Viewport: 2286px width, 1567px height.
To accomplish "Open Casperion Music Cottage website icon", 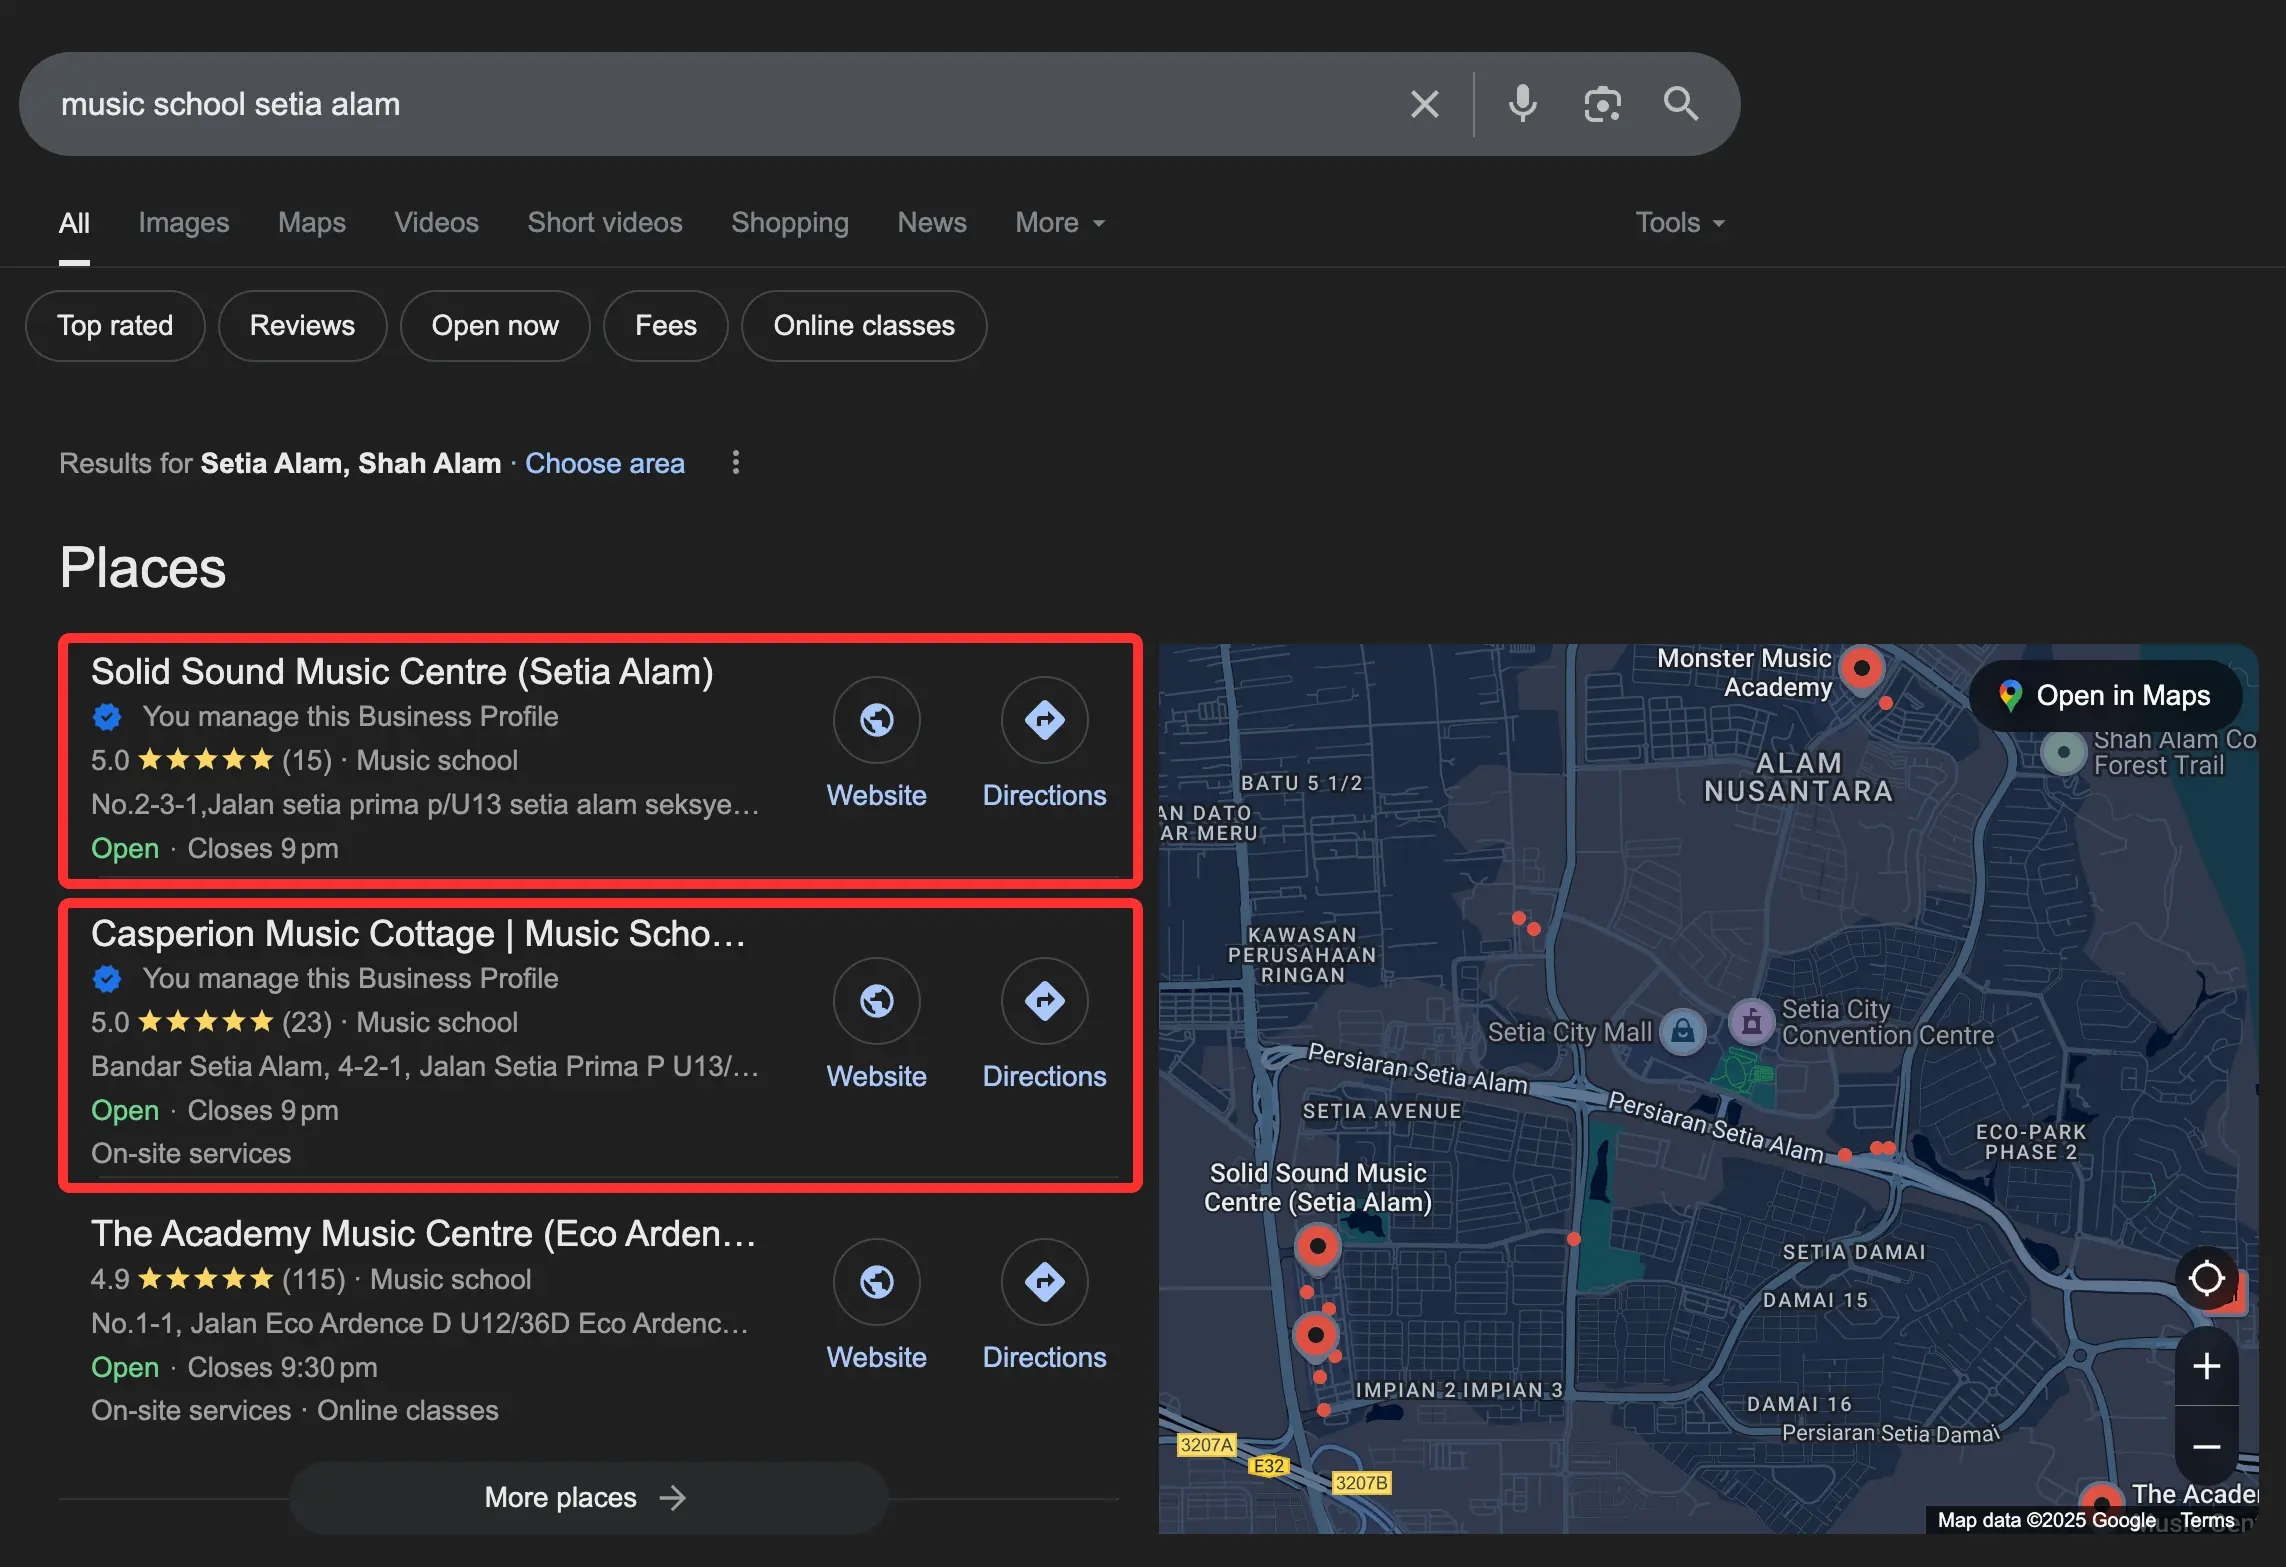I will (x=877, y=1001).
